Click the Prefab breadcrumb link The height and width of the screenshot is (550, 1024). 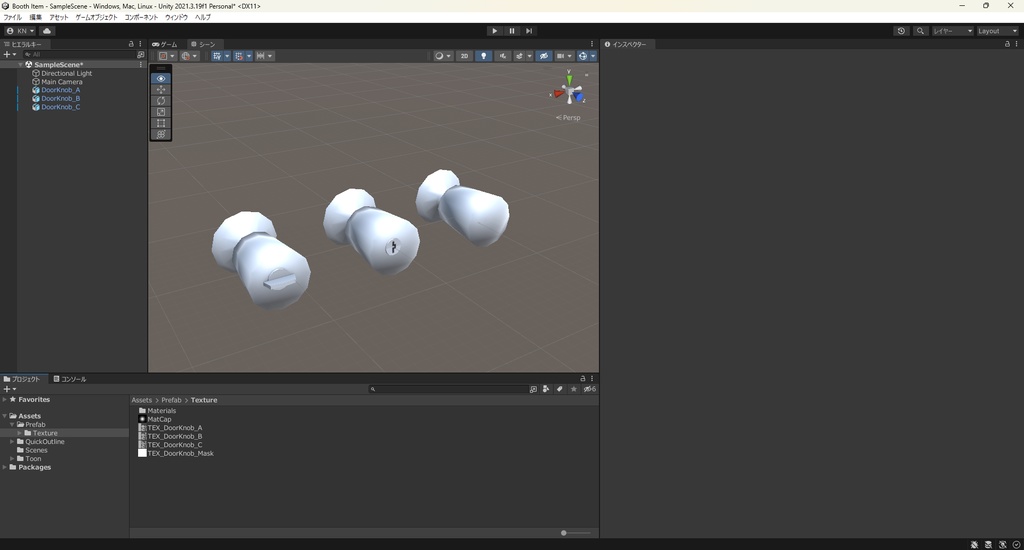[171, 400]
